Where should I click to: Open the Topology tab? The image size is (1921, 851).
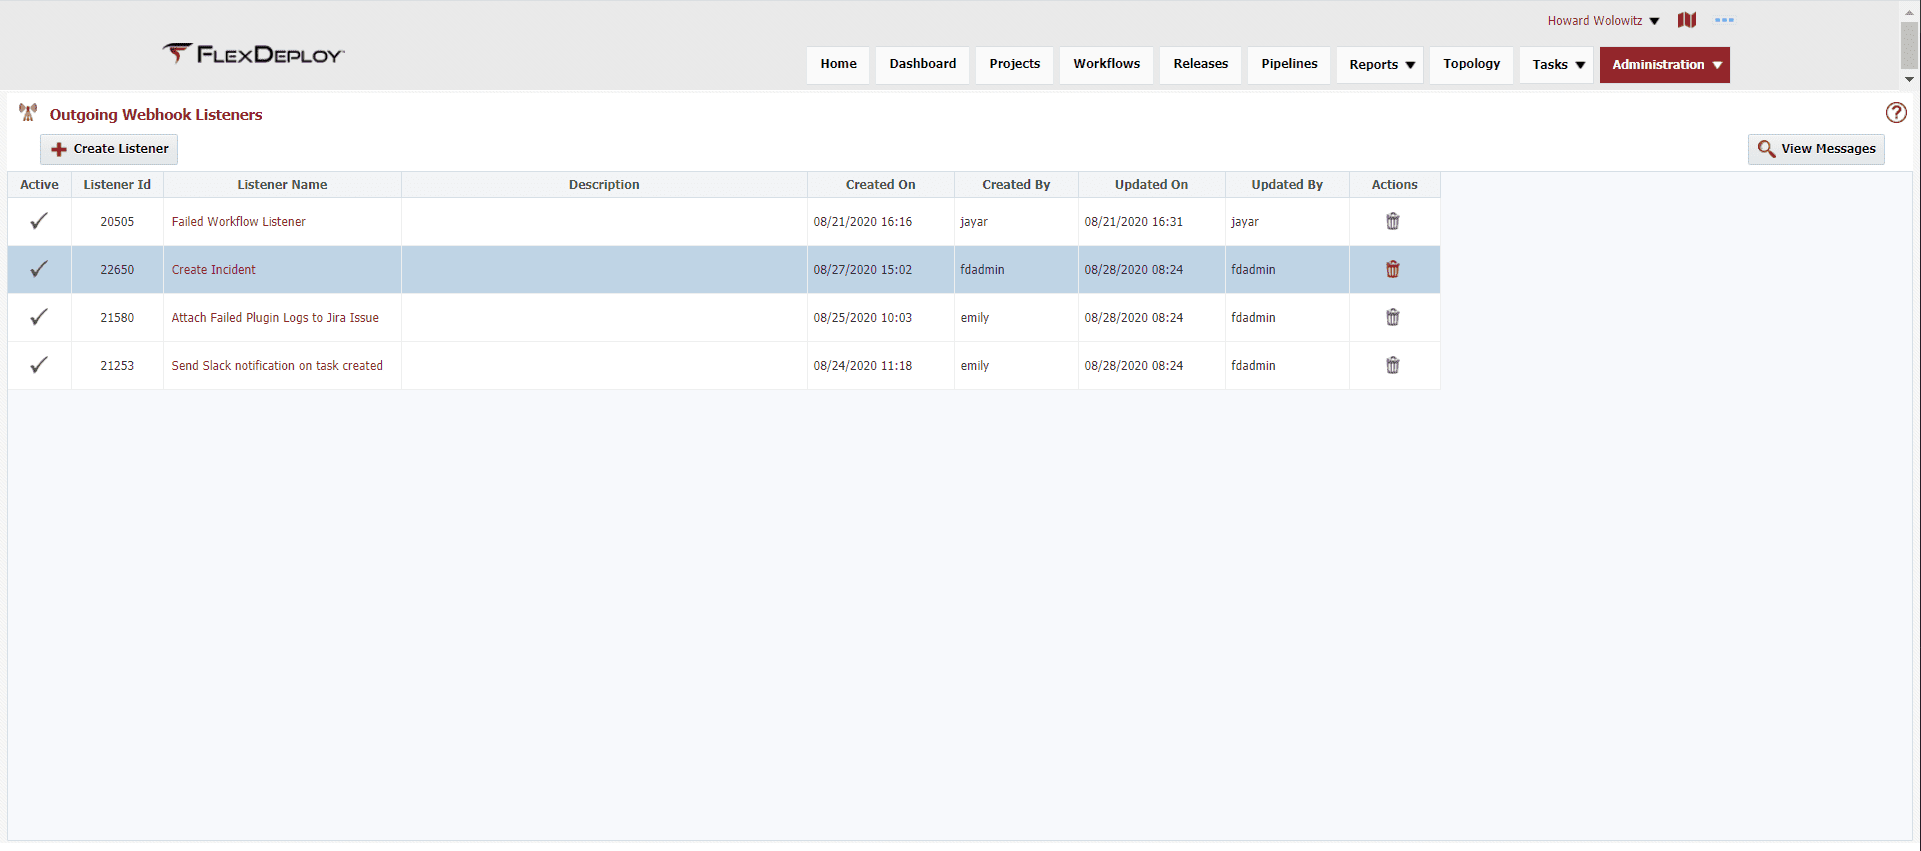point(1471,65)
